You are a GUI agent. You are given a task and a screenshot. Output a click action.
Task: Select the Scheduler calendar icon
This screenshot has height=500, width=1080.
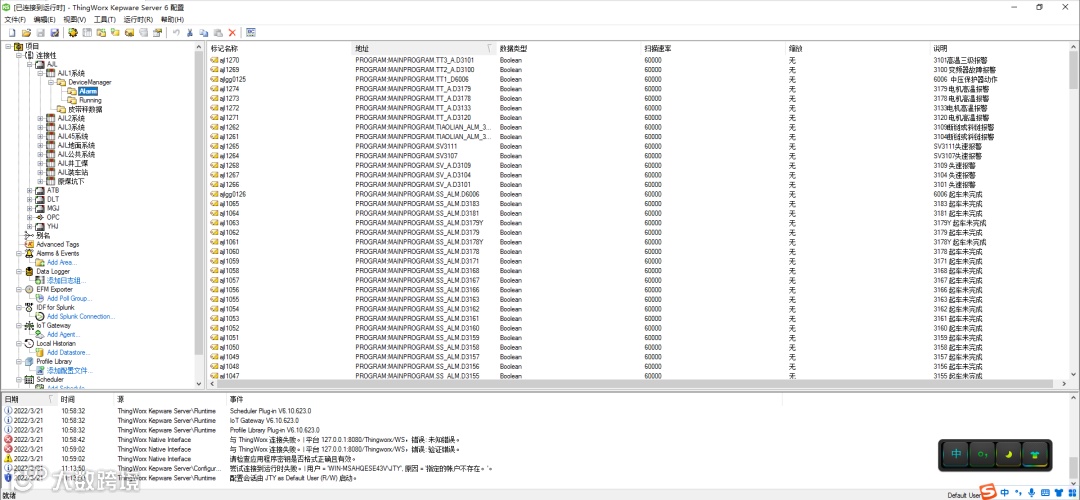[29, 379]
